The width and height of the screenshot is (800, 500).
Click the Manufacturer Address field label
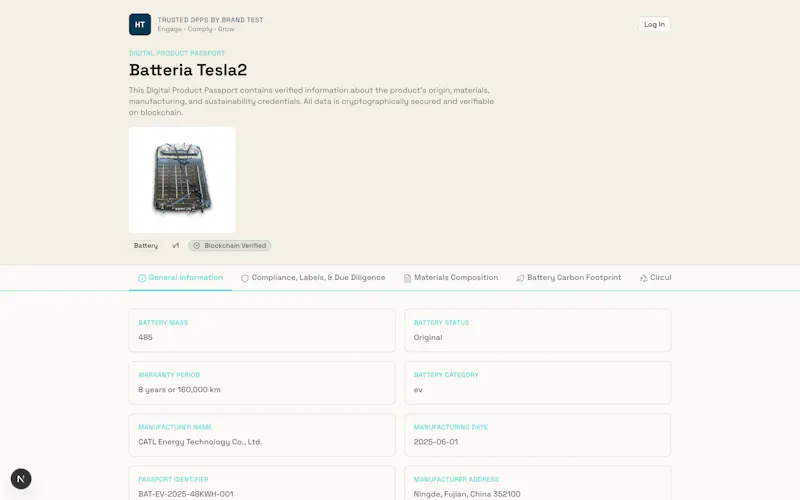pos(456,480)
